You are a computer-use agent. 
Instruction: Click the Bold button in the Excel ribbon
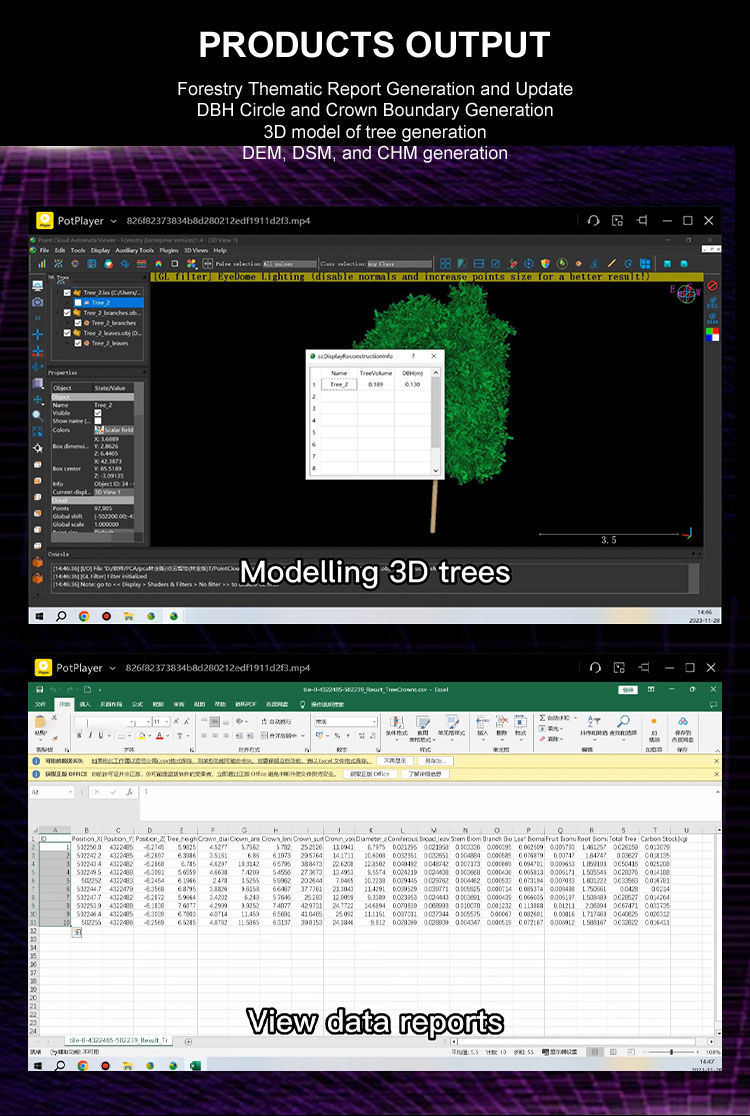80,735
